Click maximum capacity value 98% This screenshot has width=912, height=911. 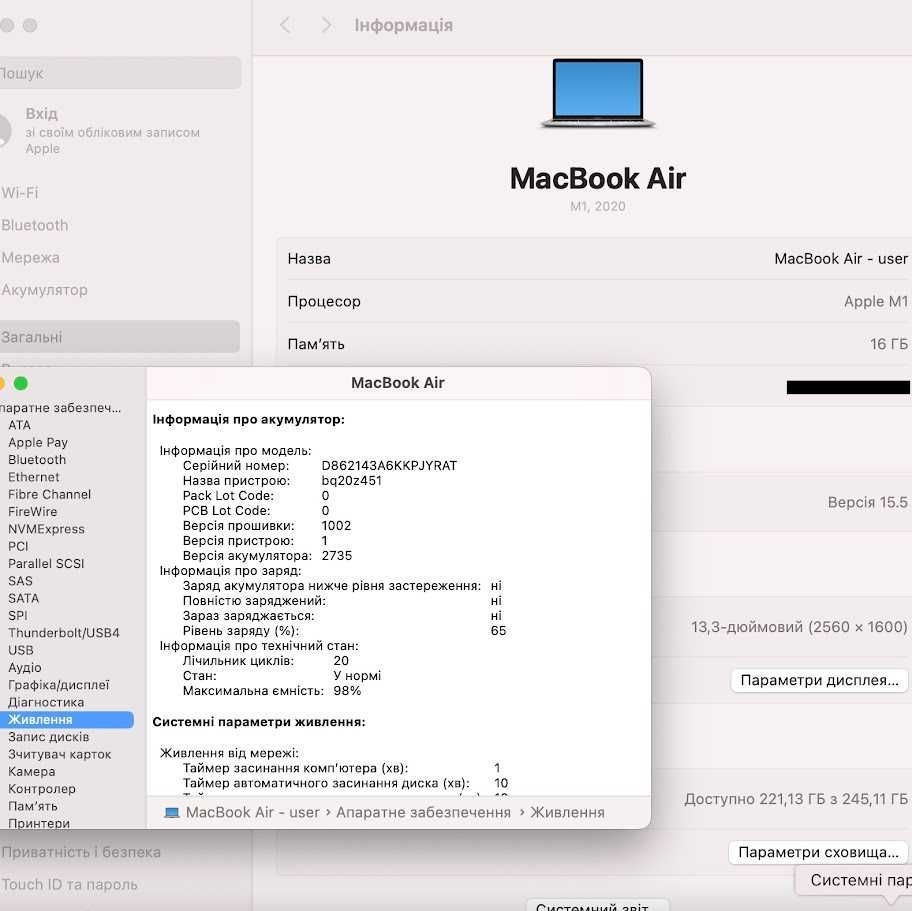click(347, 691)
